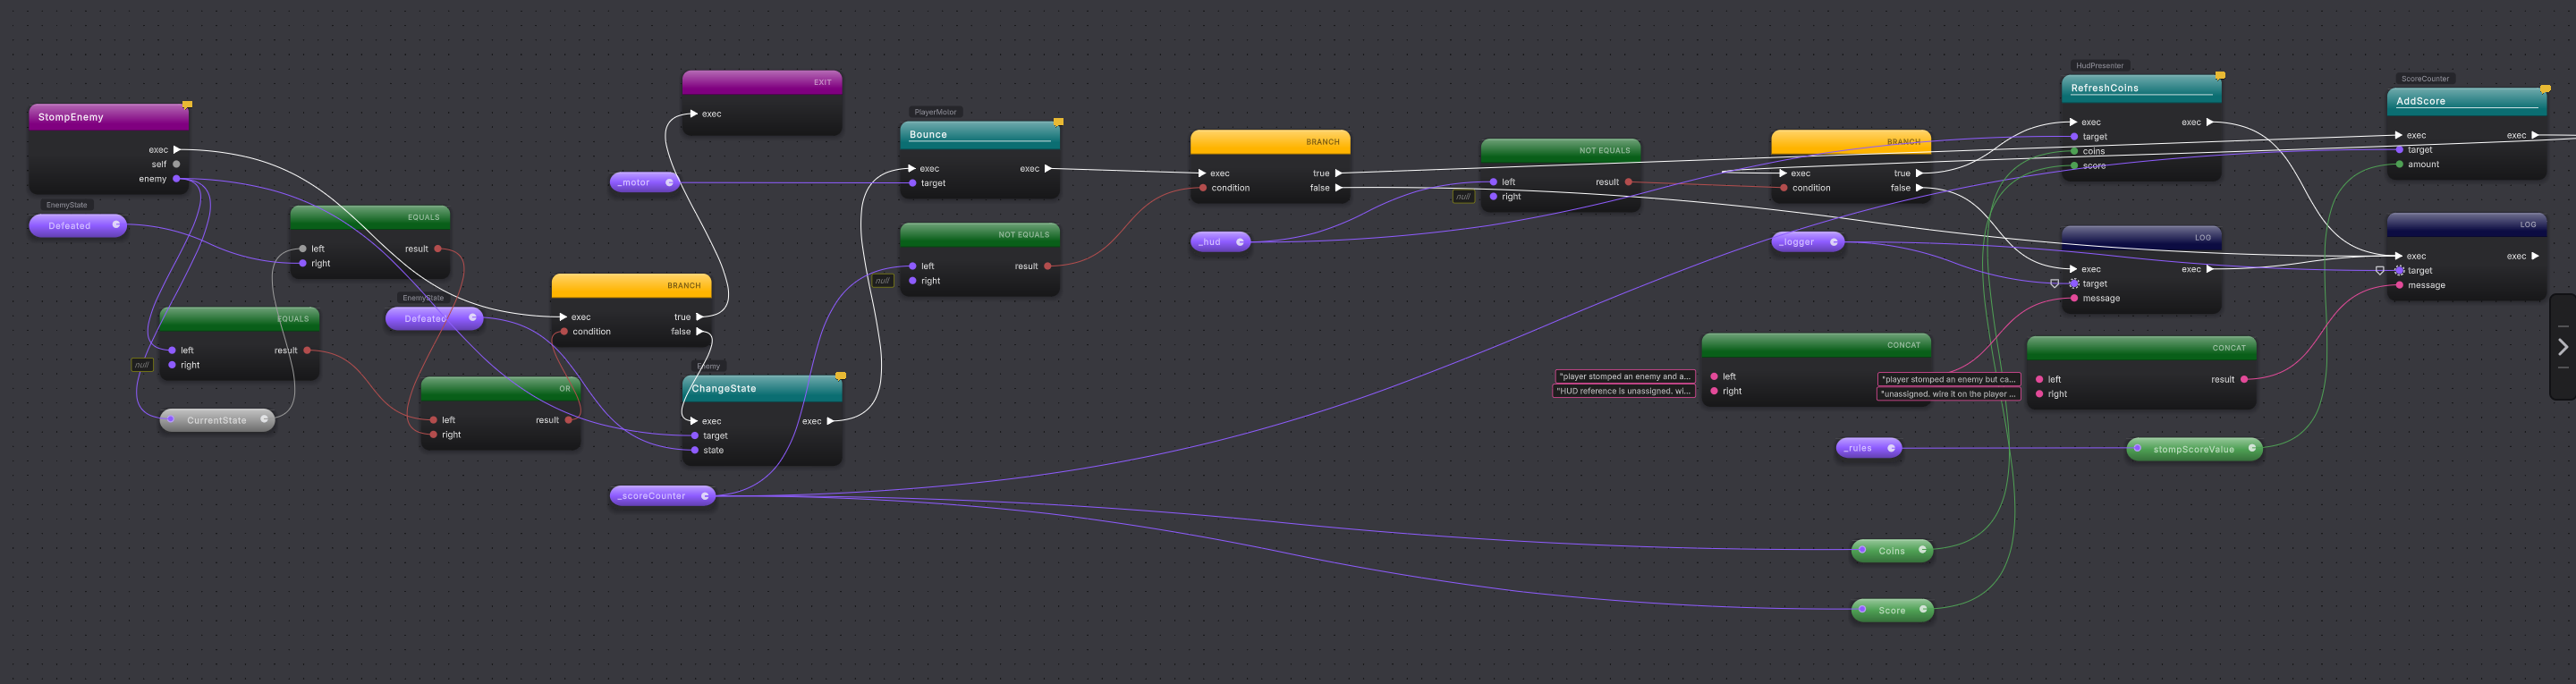2576x684 pixels.
Task: Click the output connector on _motor pill
Action: point(669,182)
